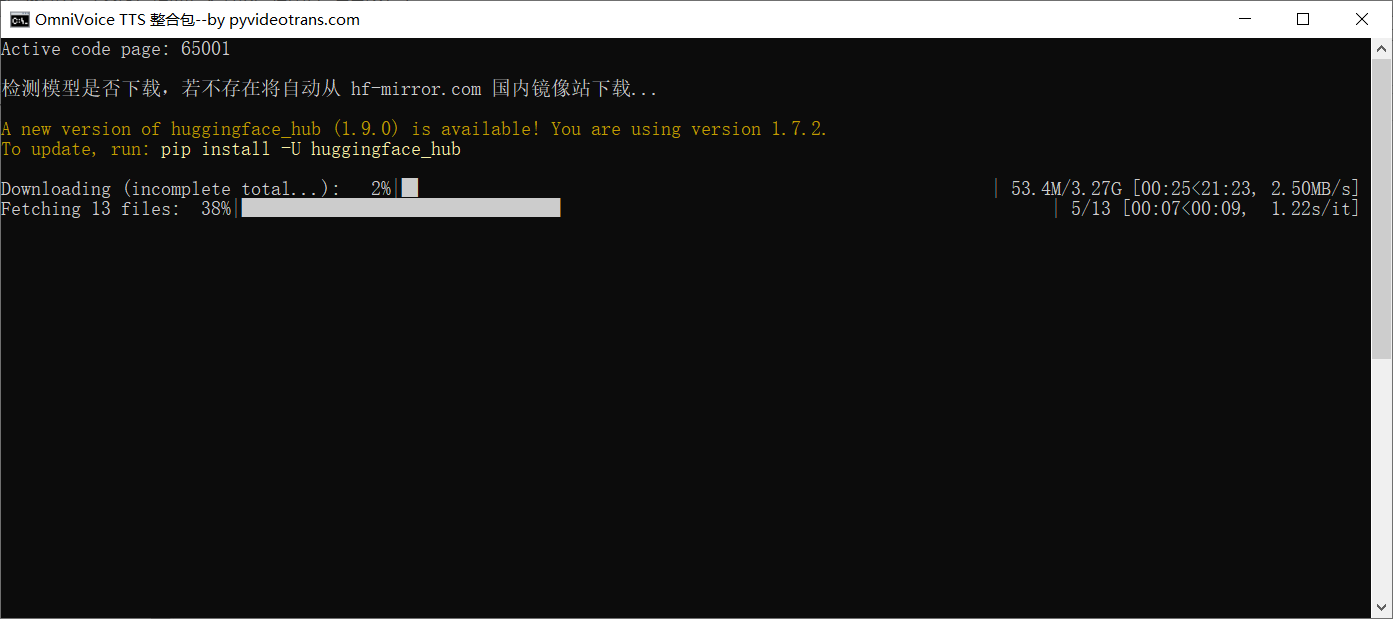Click the 38% fetching percentage
This screenshot has width=1393, height=619.
point(215,209)
